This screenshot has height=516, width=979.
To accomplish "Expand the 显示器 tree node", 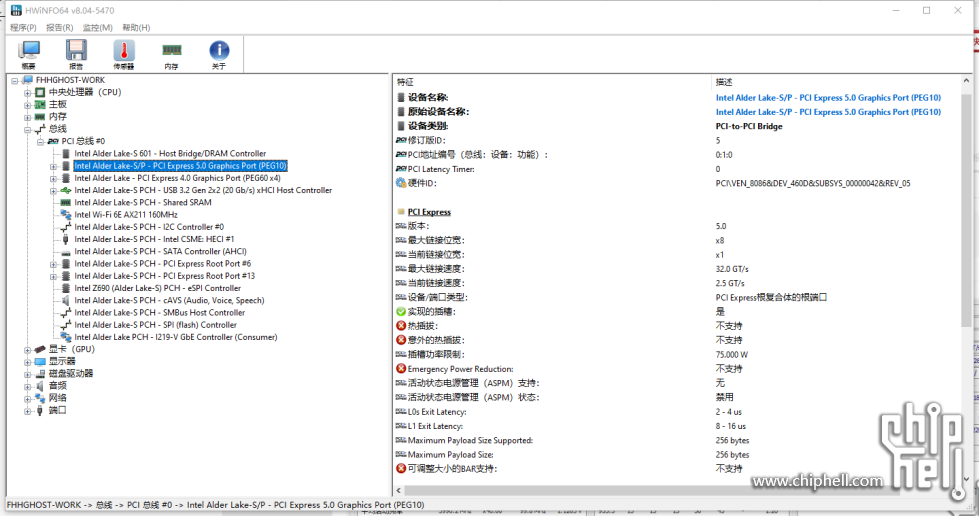I will click(27, 362).
